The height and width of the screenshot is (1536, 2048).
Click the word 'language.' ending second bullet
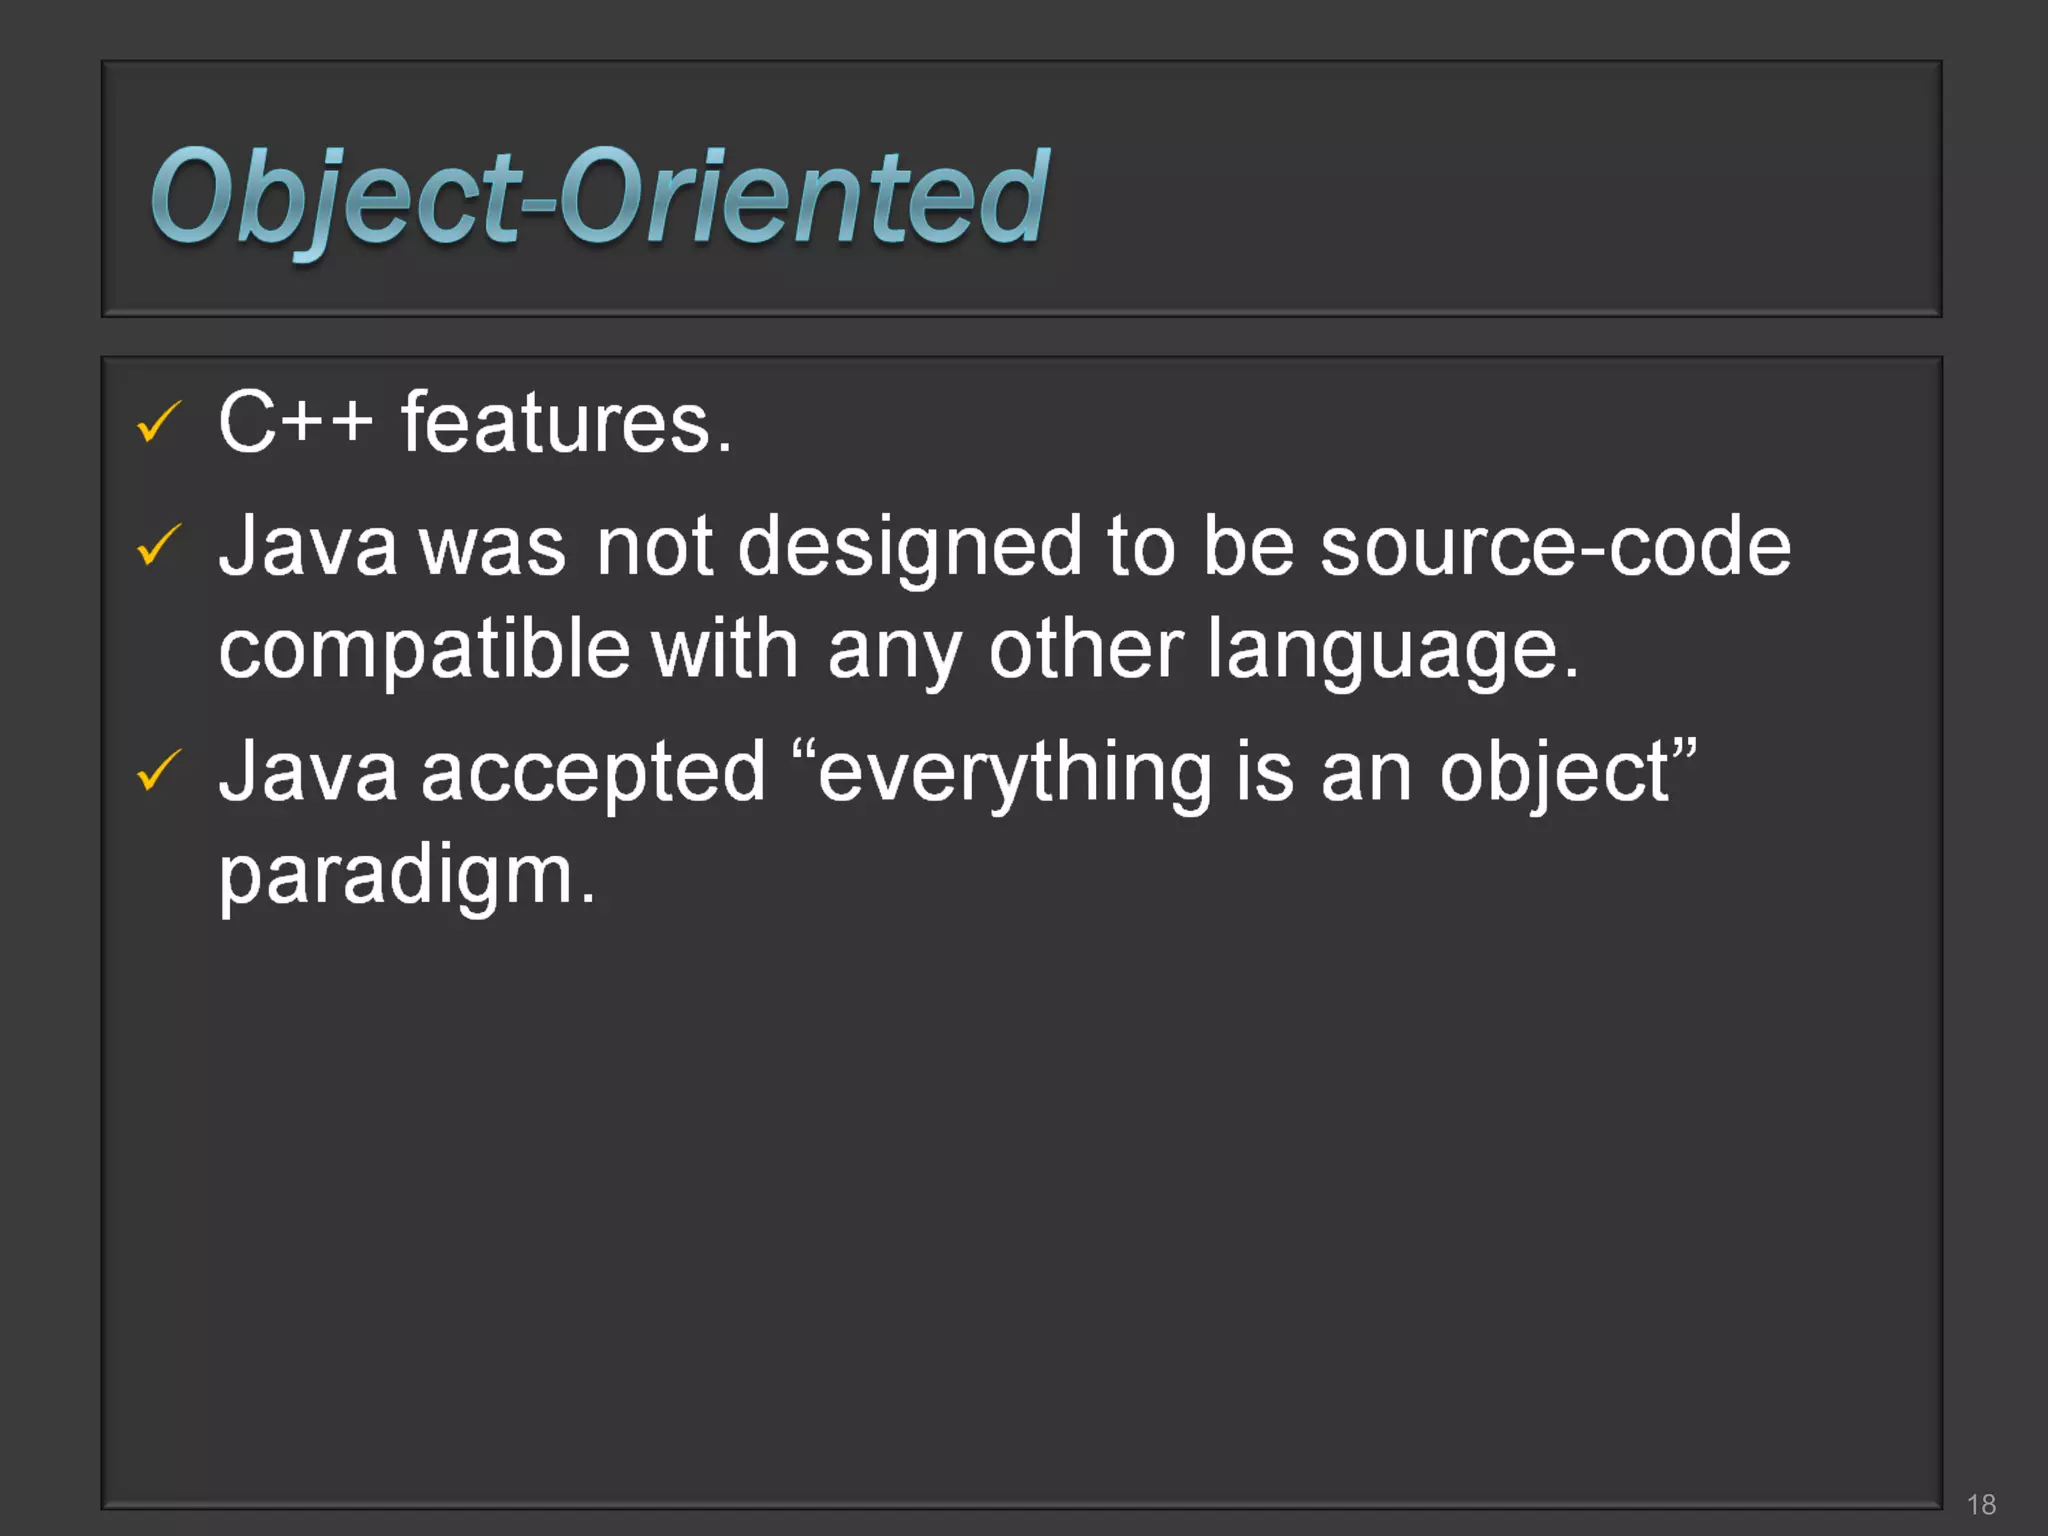(1393, 651)
